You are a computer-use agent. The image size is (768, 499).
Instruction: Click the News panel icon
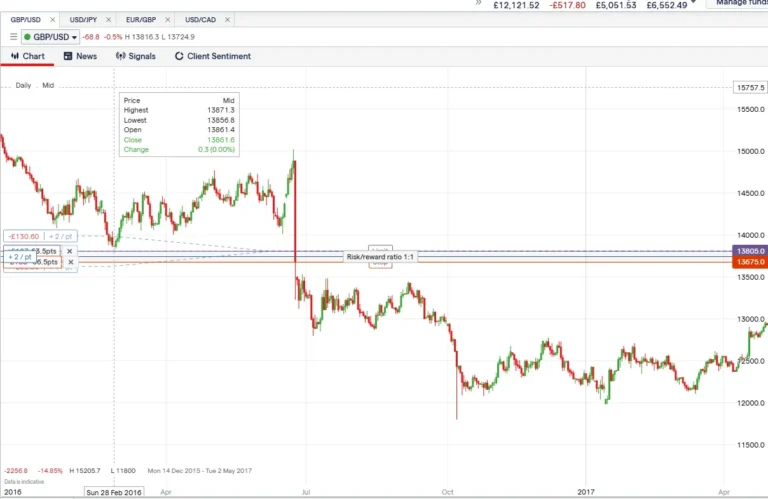pos(68,56)
